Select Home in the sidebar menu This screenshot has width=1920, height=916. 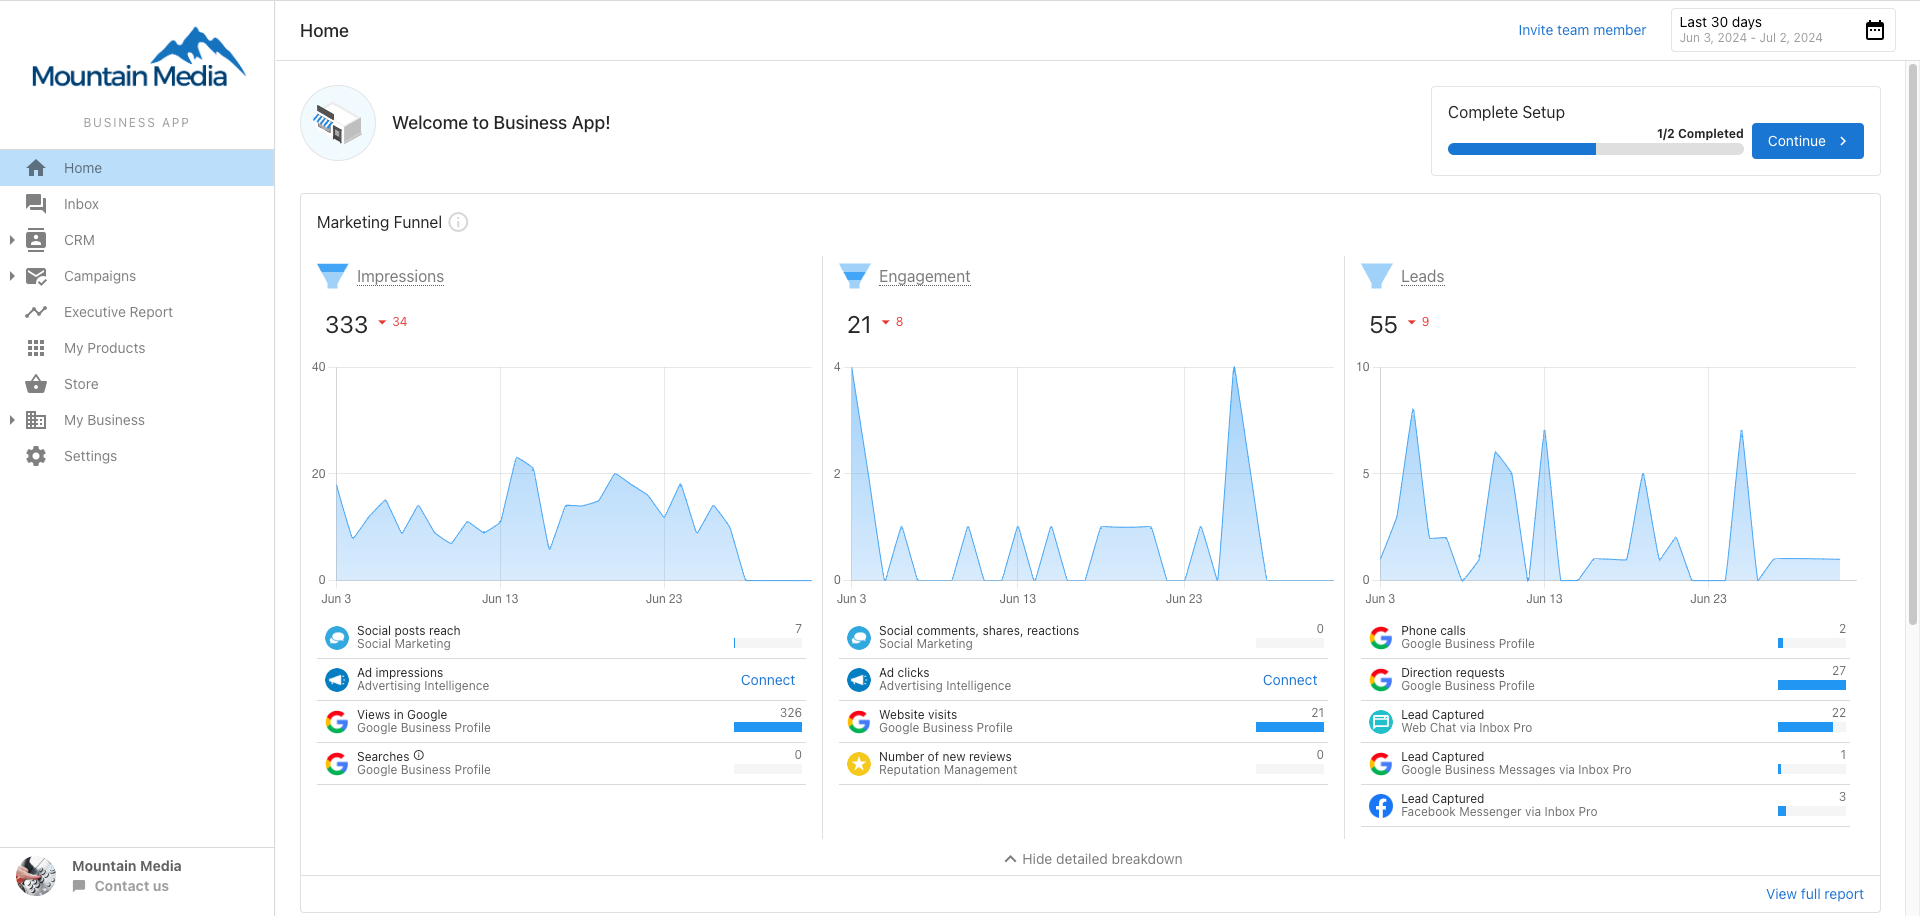(x=83, y=168)
